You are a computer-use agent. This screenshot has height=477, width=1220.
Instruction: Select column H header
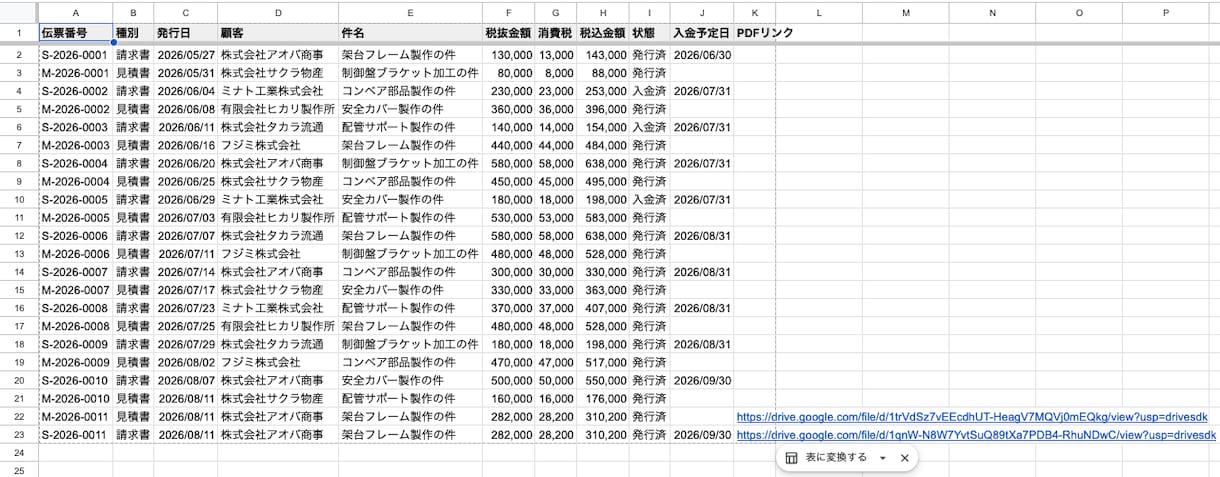point(603,12)
